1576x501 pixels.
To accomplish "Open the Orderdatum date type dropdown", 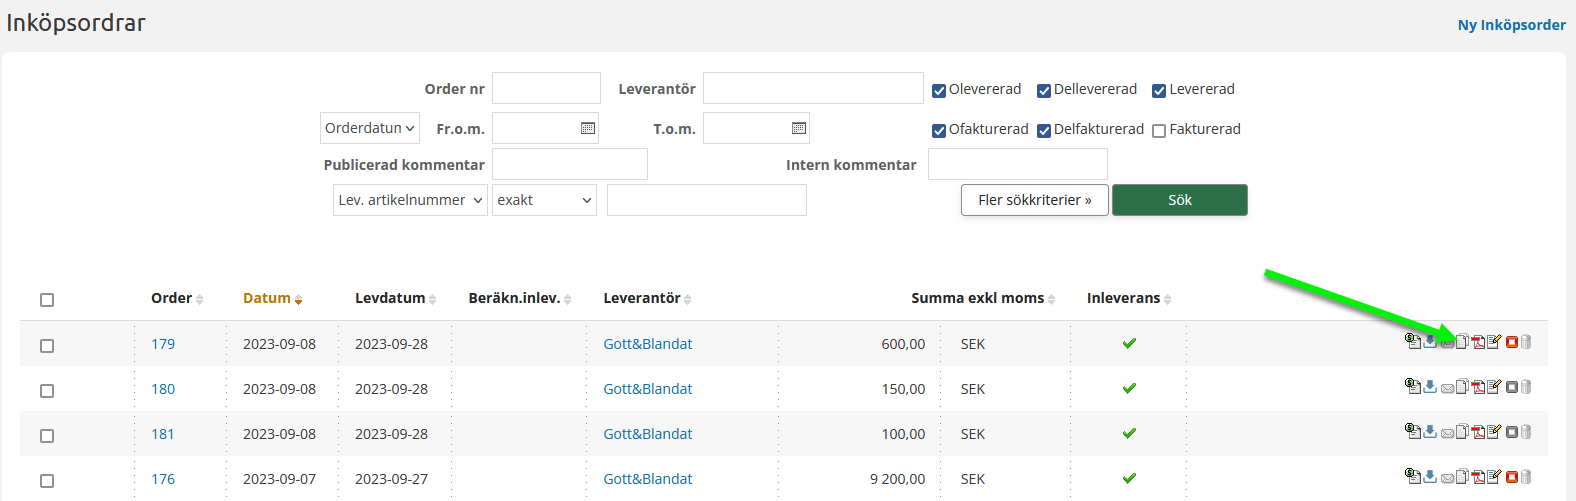I will tap(369, 128).
